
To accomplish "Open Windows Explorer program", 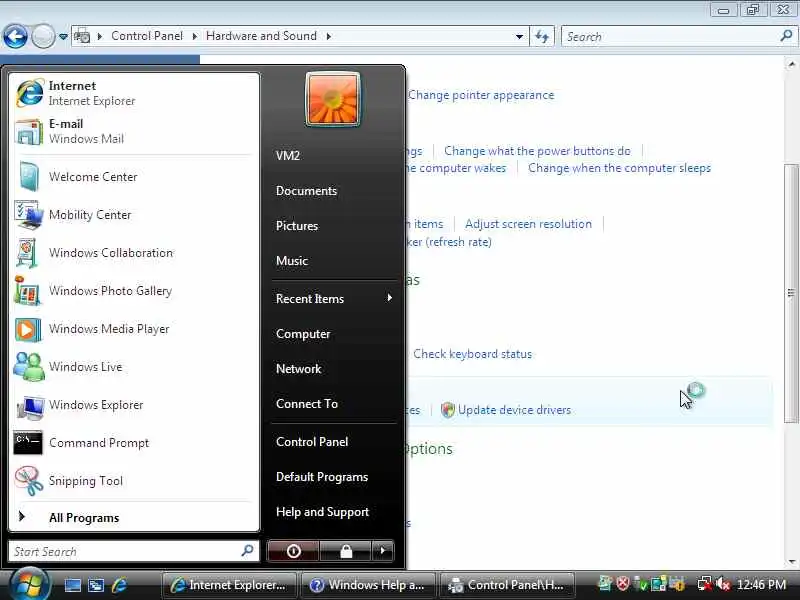I will 134,405.
